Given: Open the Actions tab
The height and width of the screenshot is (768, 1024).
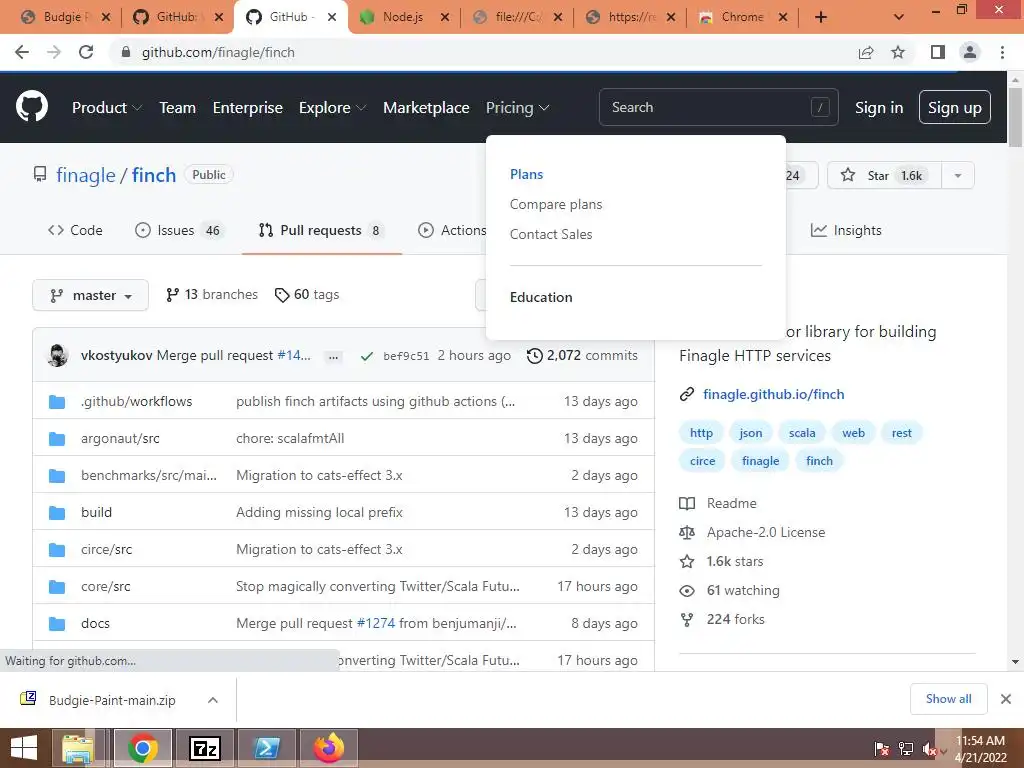Looking at the screenshot, I should click(452, 231).
